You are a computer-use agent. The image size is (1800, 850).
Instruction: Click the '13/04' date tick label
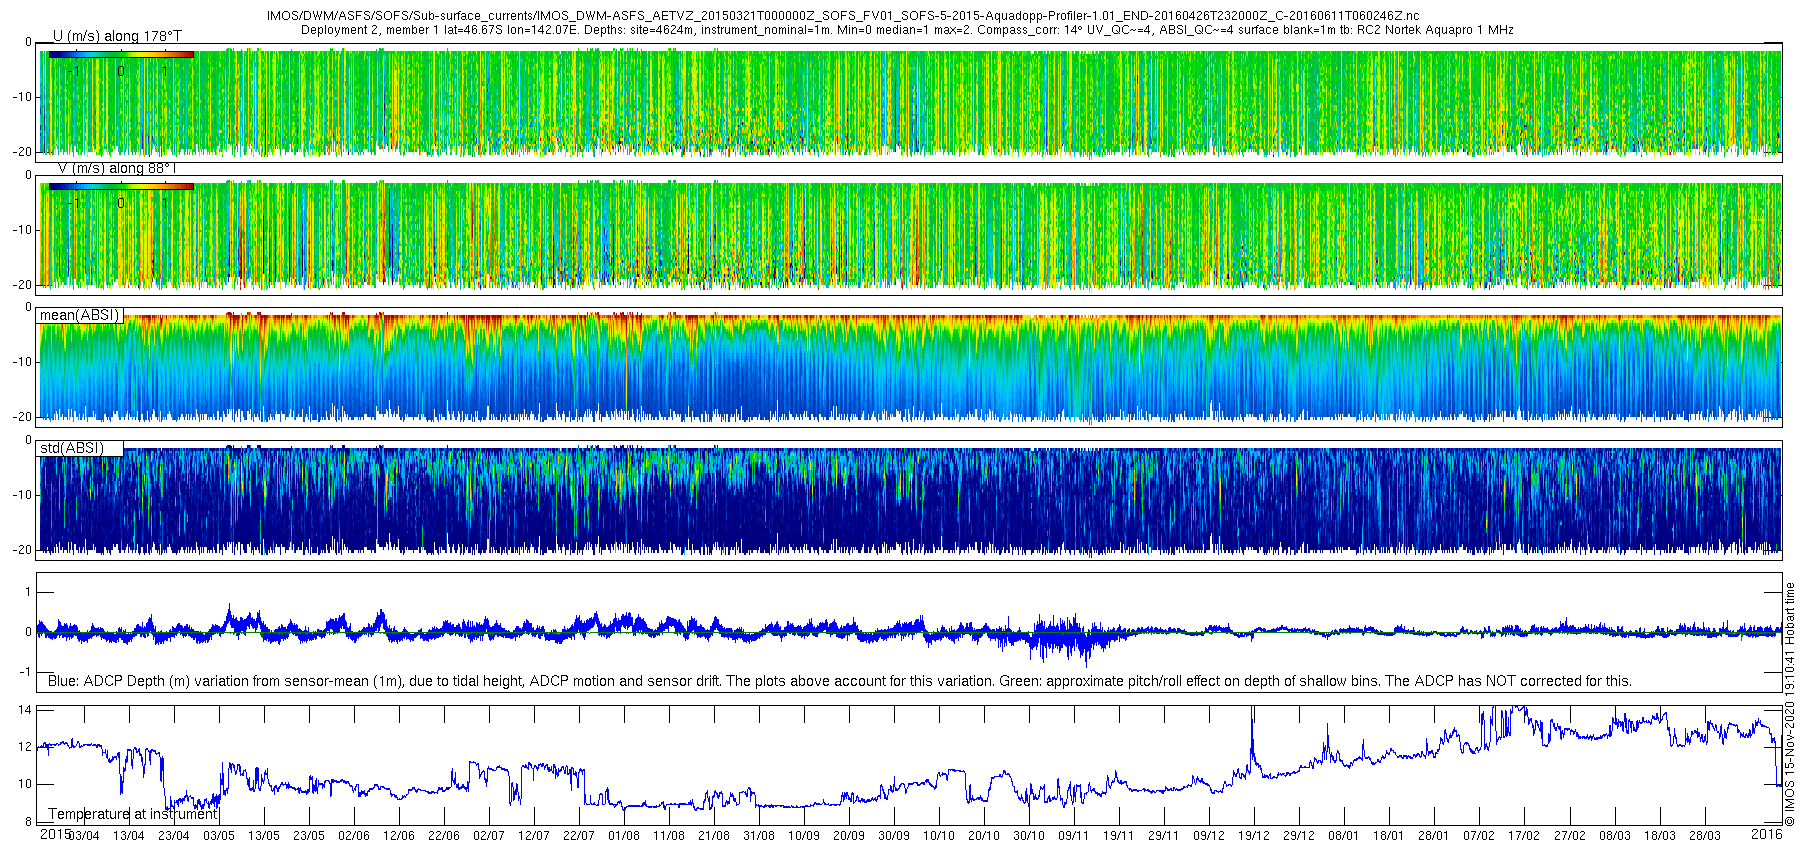click(129, 836)
